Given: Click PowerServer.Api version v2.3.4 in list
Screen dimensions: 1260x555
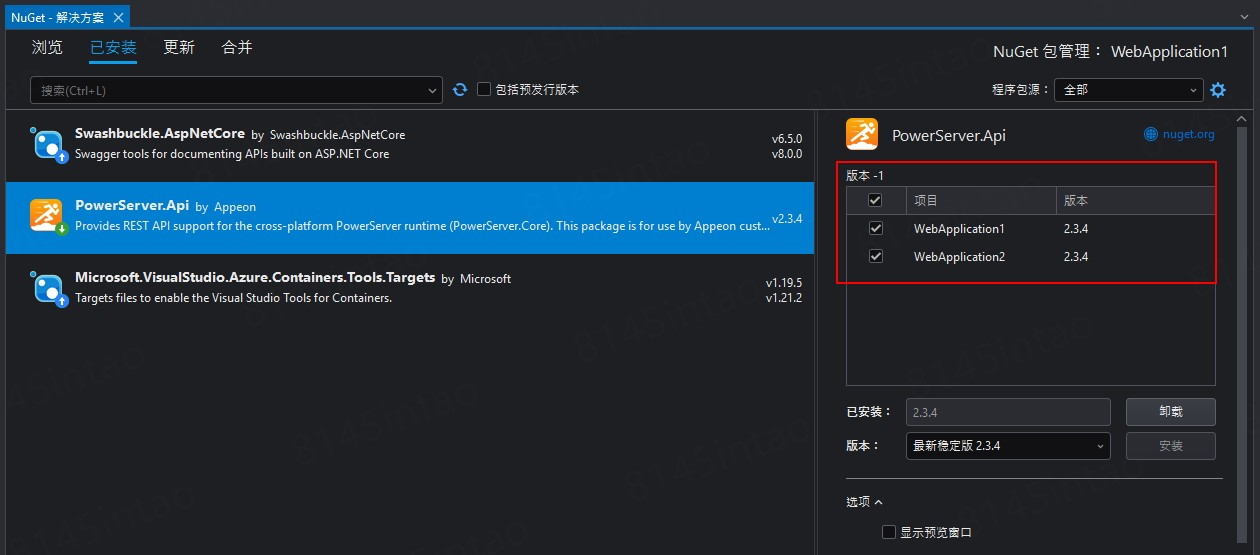Looking at the screenshot, I should (787, 218).
